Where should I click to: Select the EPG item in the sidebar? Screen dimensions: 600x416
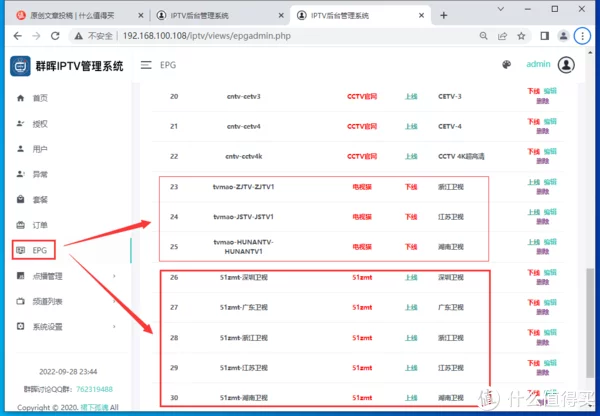(34, 250)
